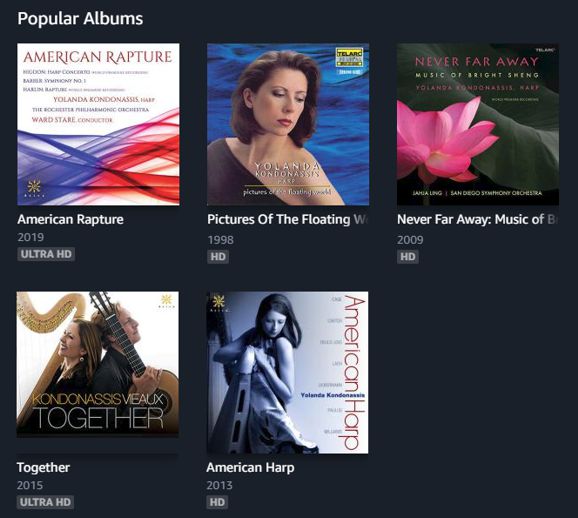This screenshot has width=578, height=518.
Task: Click the American Rapture title link
Action: pos(70,219)
